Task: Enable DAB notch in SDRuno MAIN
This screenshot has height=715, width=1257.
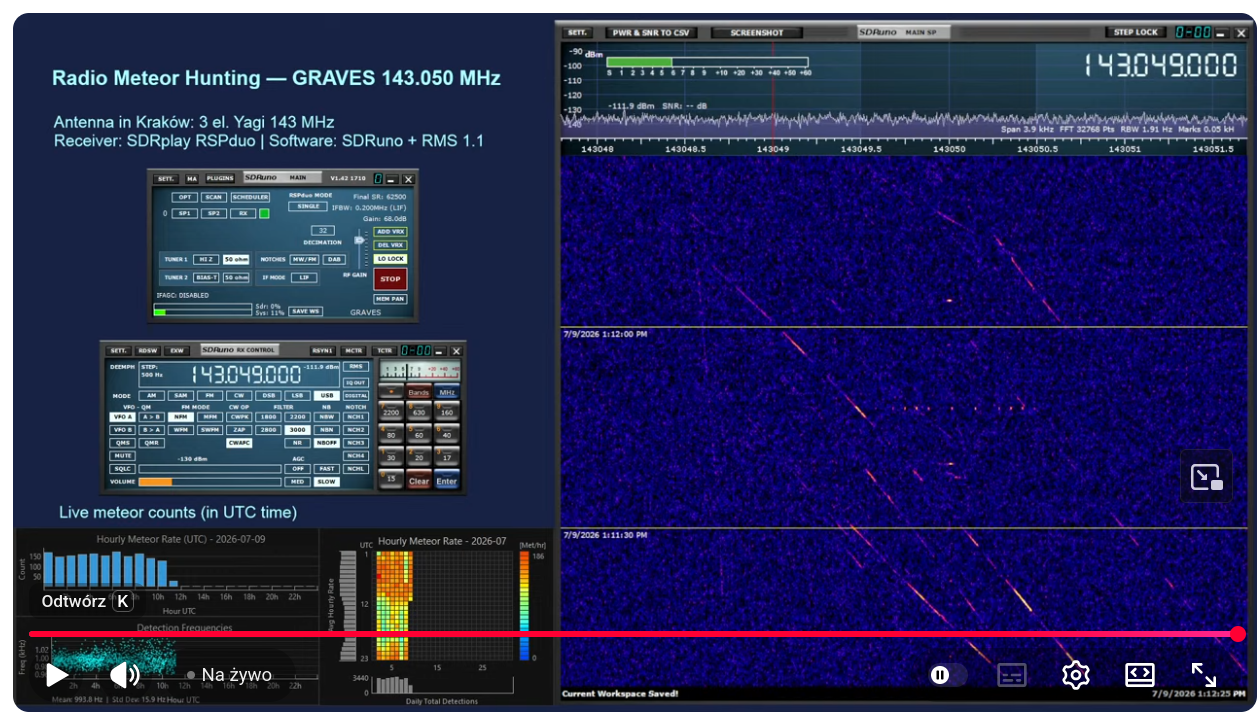Action: (x=334, y=259)
